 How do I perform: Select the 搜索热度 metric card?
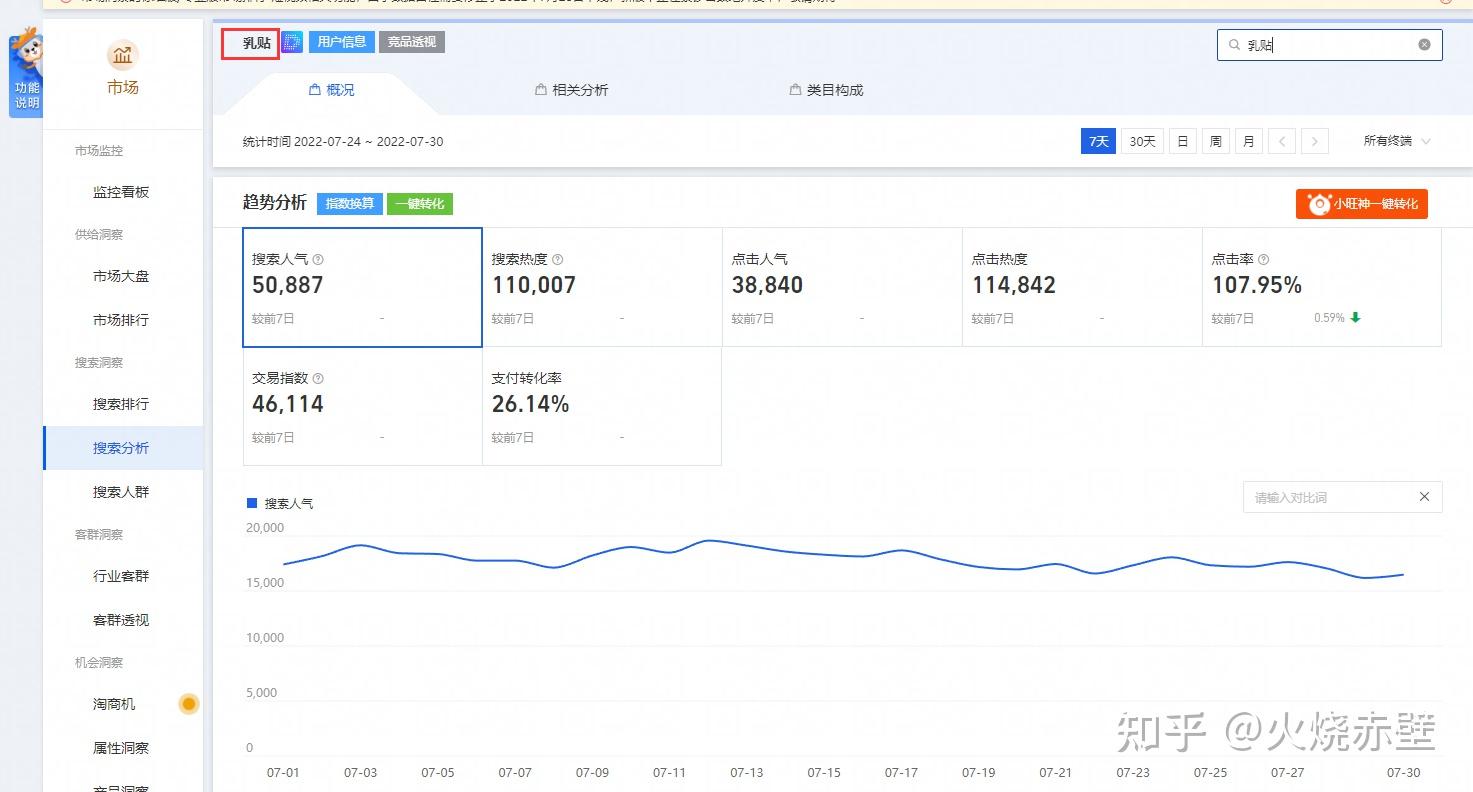pyautogui.click(x=602, y=288)
